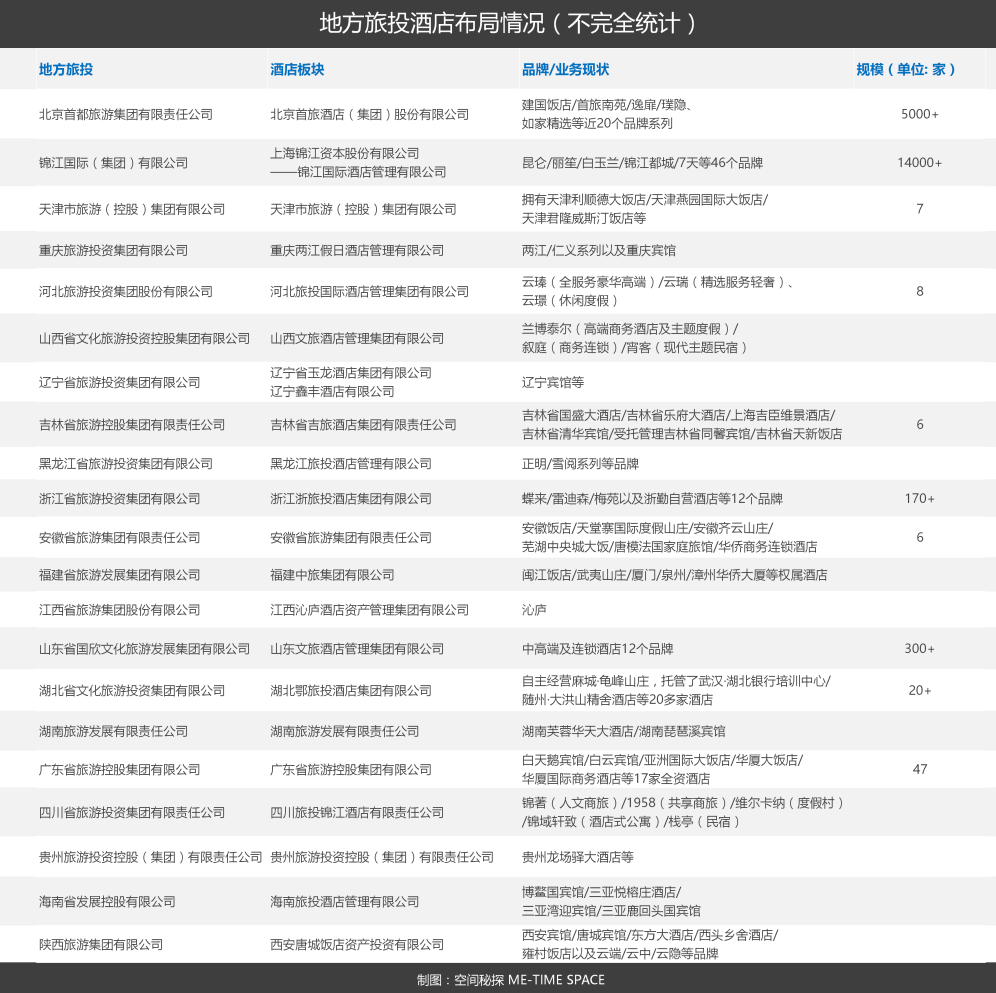
Task: Click 贵州龙场驿大酒店等 brand cell
Action: (577, 857)
